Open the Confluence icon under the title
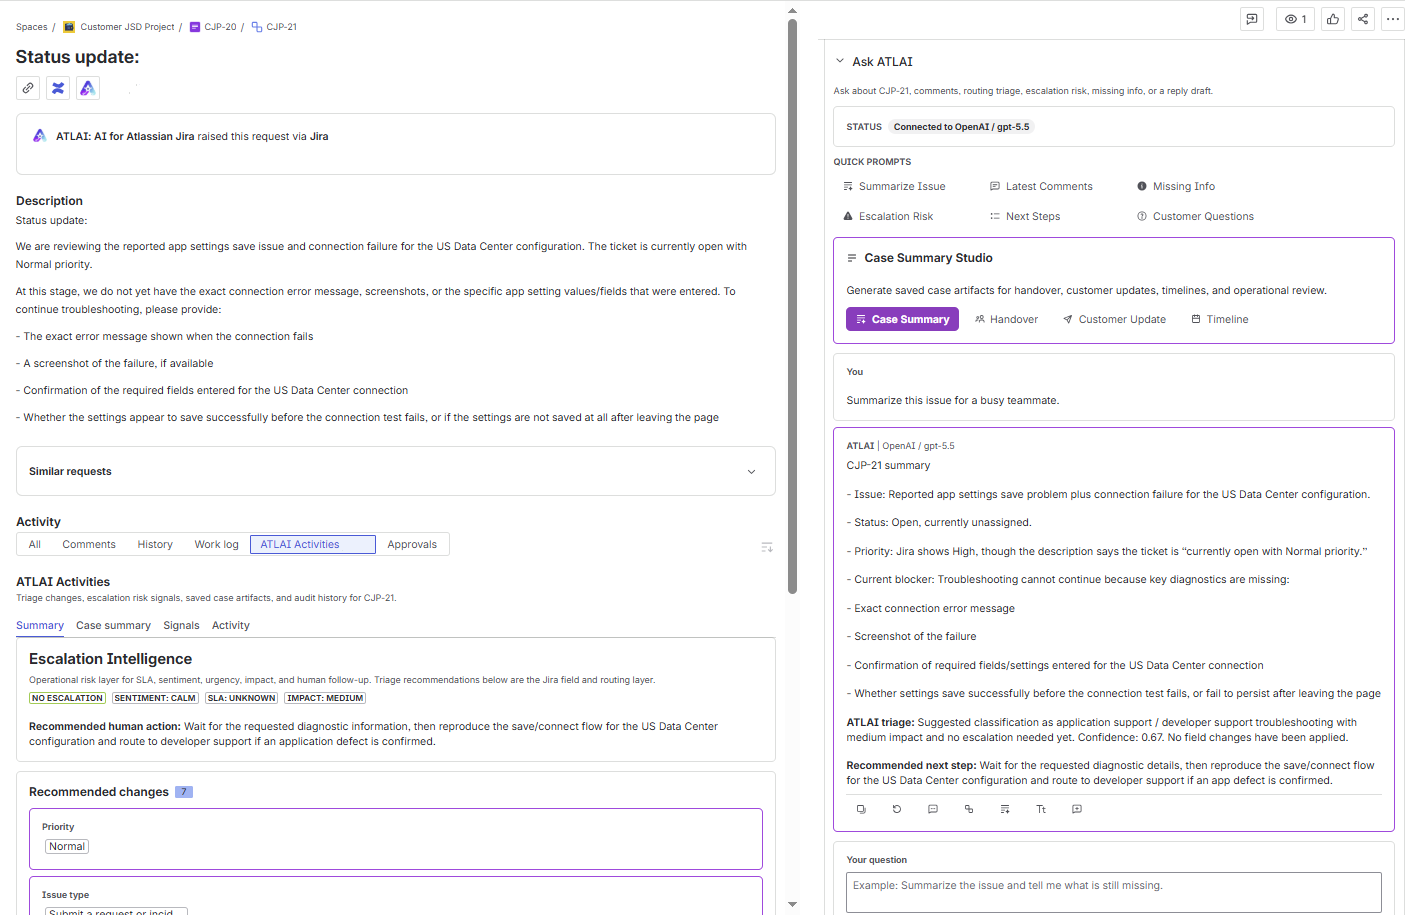Image resolution: width=1405 pixels, height=915 pixels. 58,88
